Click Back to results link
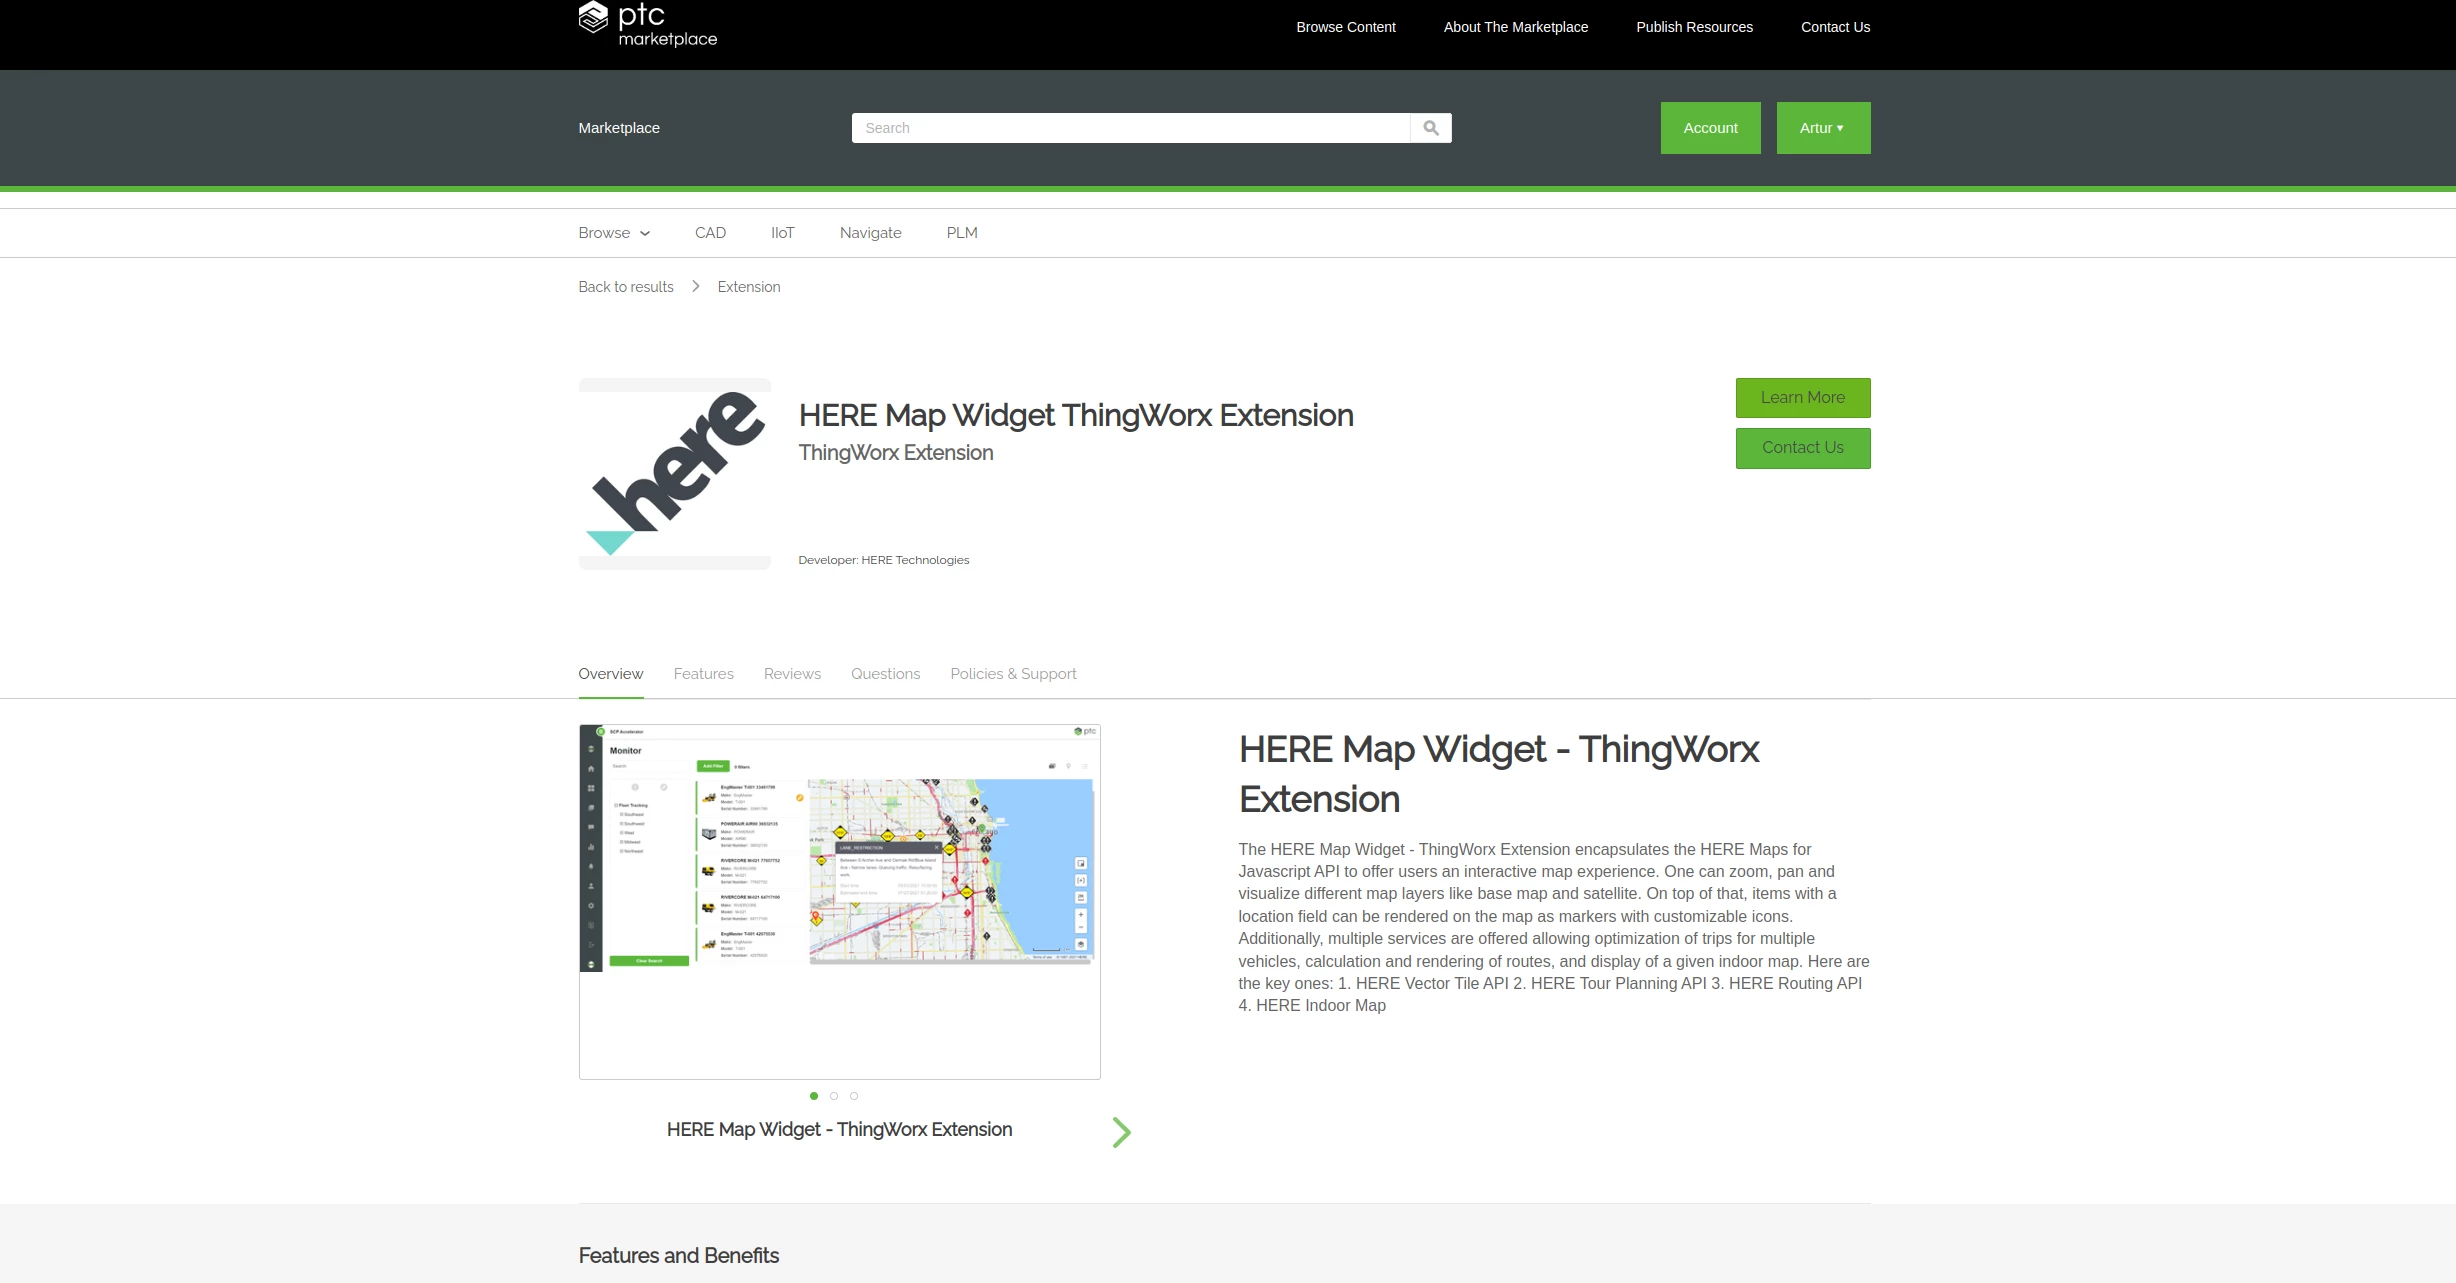 click(626, 287)
